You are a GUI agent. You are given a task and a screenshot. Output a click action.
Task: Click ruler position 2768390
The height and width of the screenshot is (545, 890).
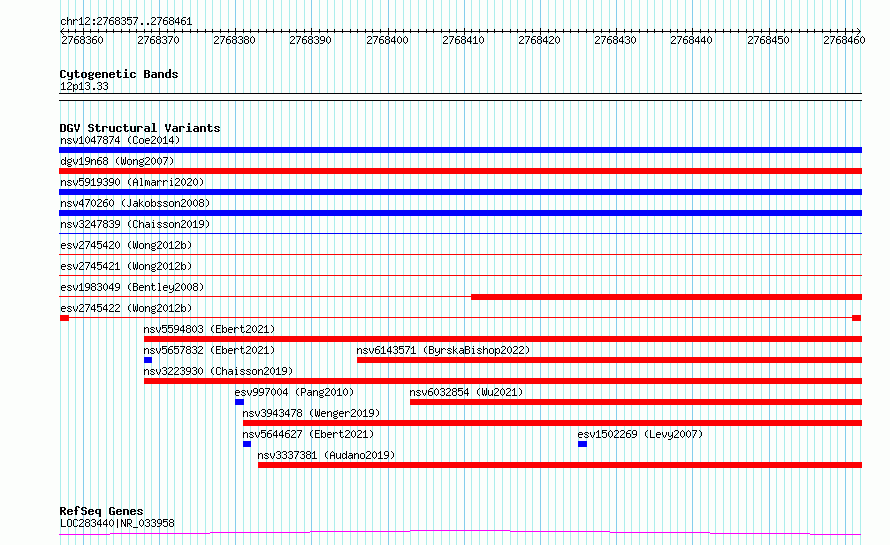tap(310, 40)
